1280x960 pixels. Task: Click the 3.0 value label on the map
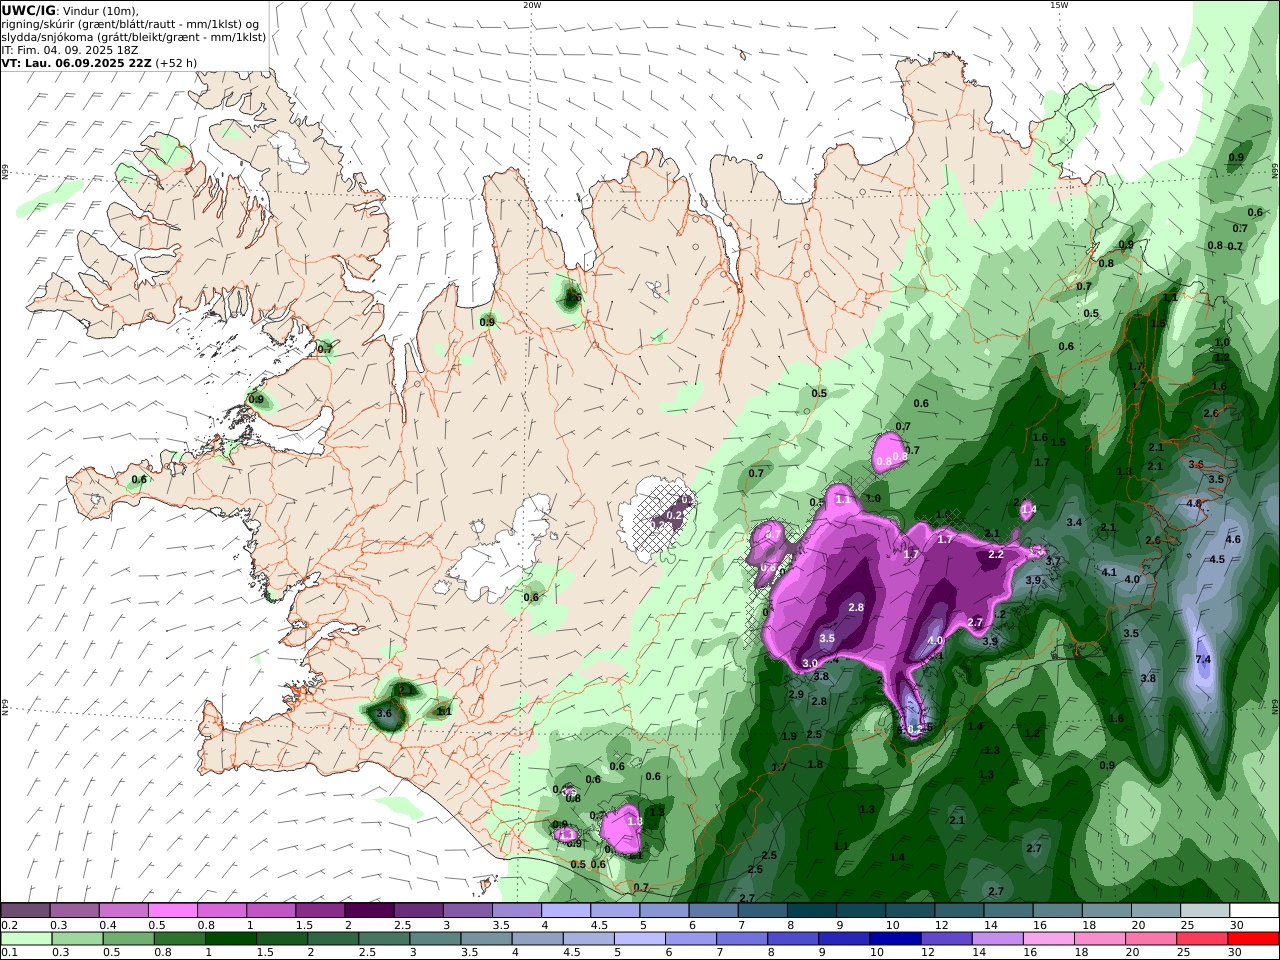pos(810,663)
